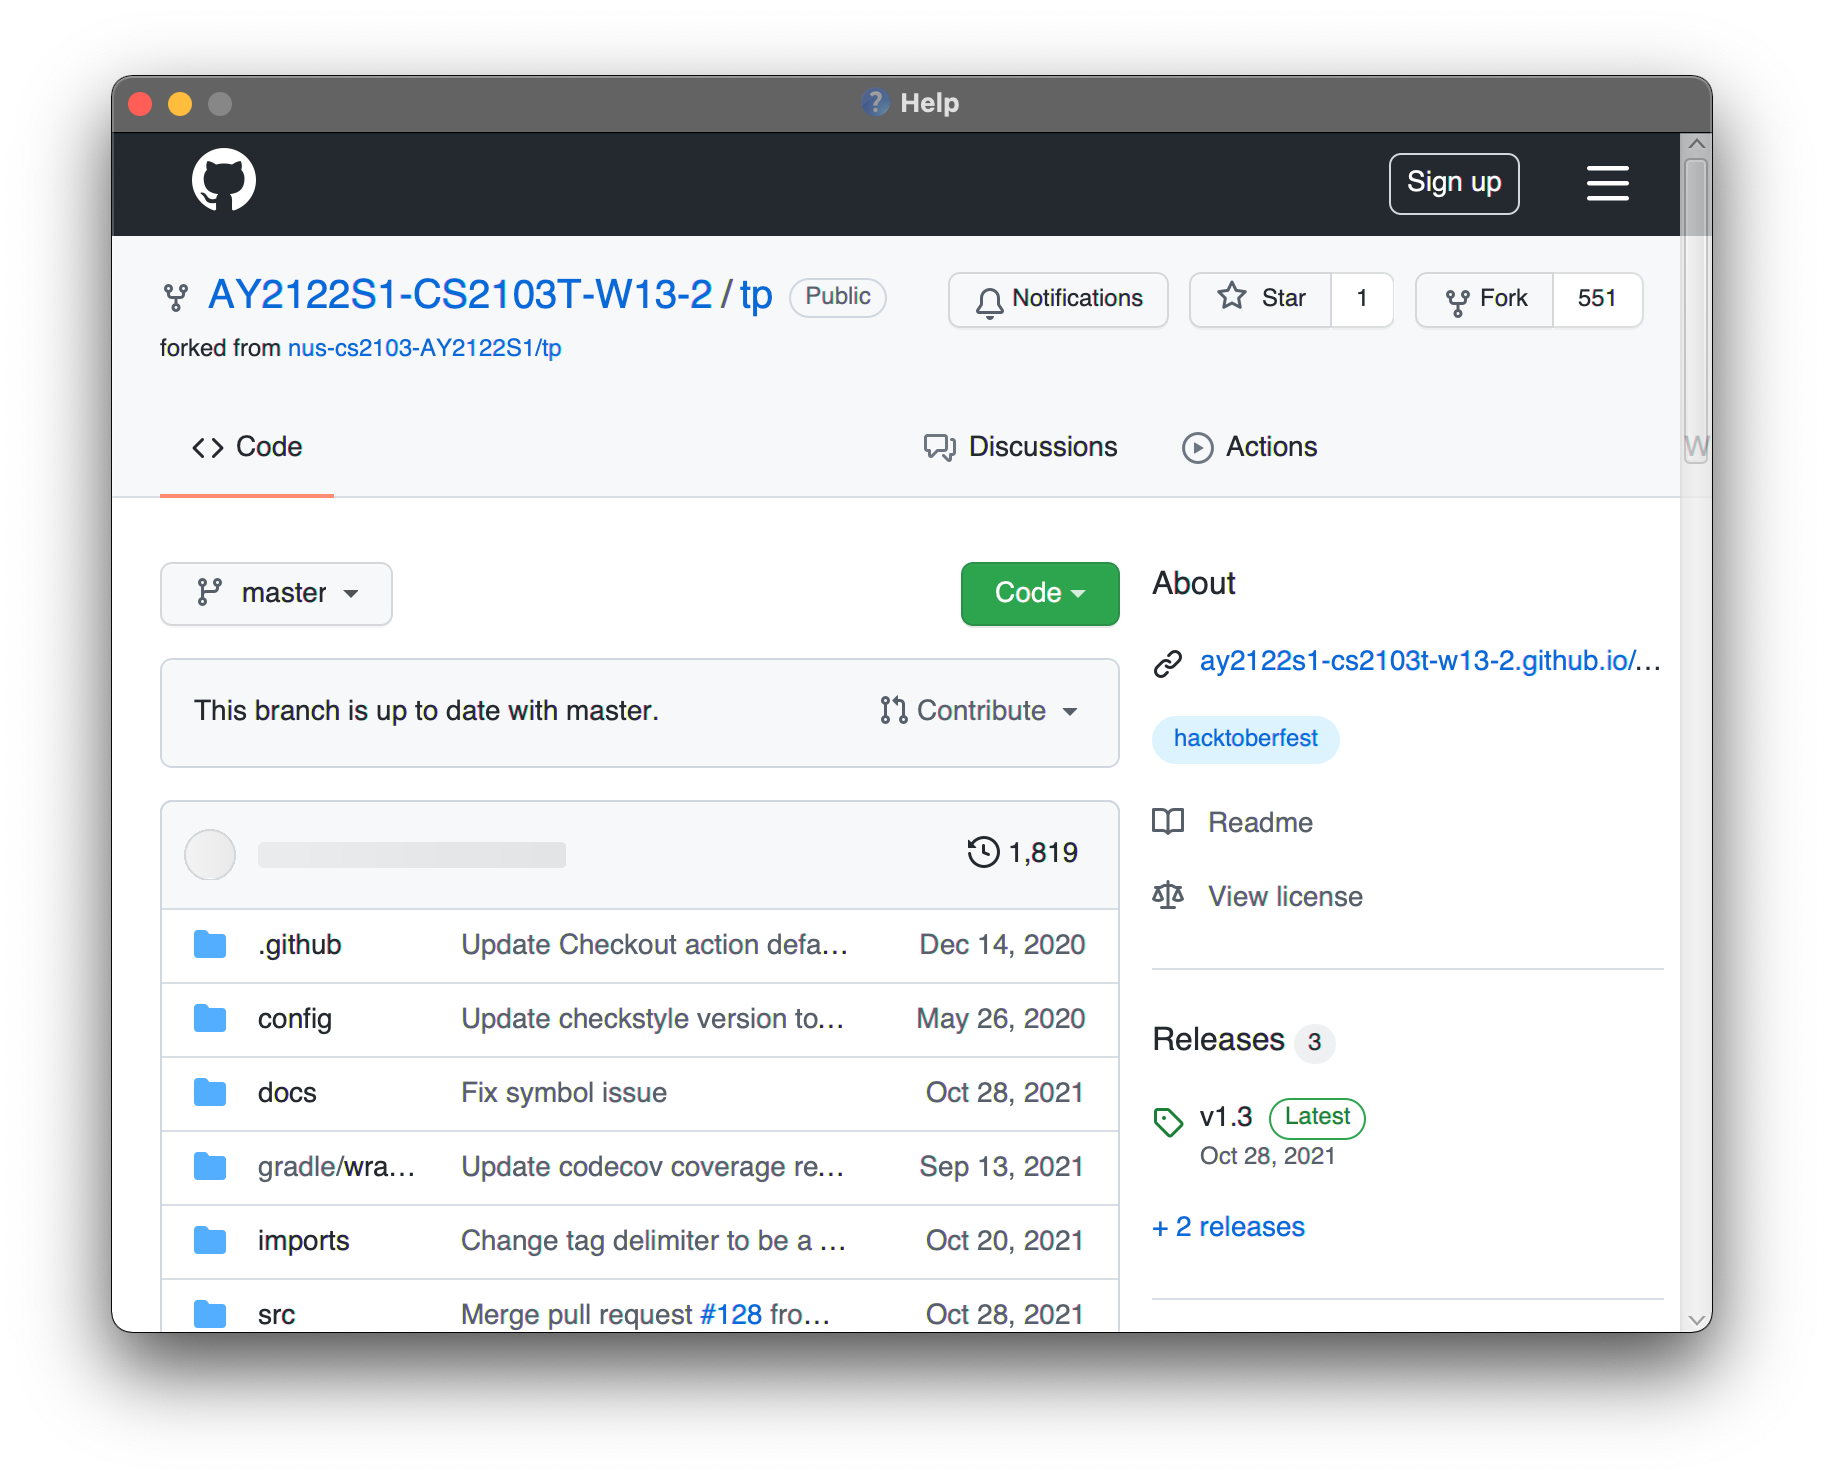Image resolution: width=1824 pixels, height=1480 pixels.
Task: View commit history of 1,819 commits
Action: 1022,852
